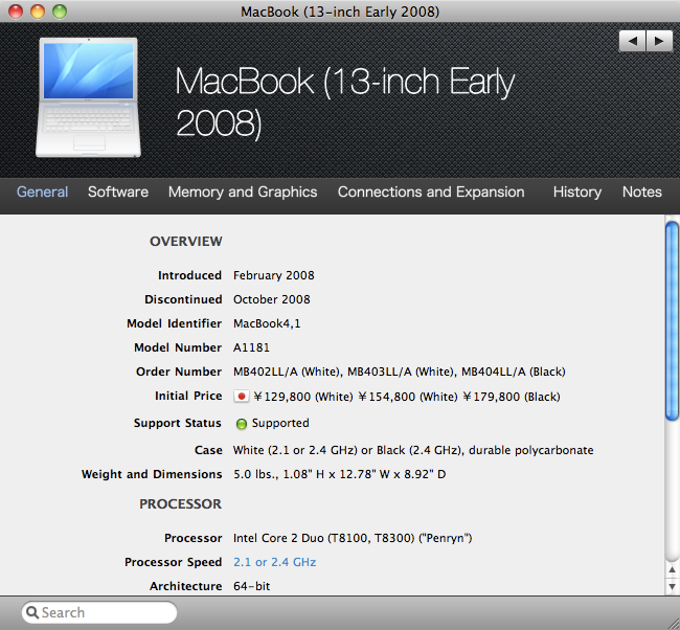
Task: Click the Weight and Dimensions label
Action: (151, 474)
